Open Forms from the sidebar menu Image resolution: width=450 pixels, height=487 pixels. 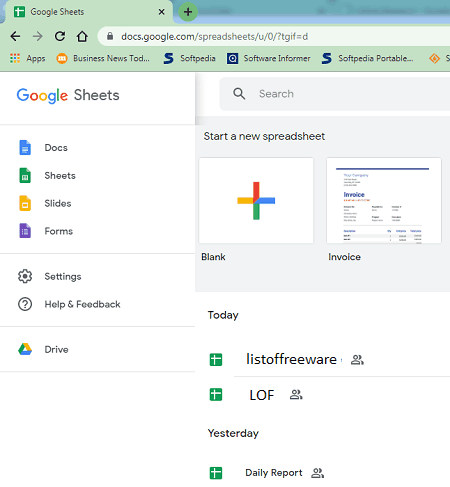coord(59,231)
